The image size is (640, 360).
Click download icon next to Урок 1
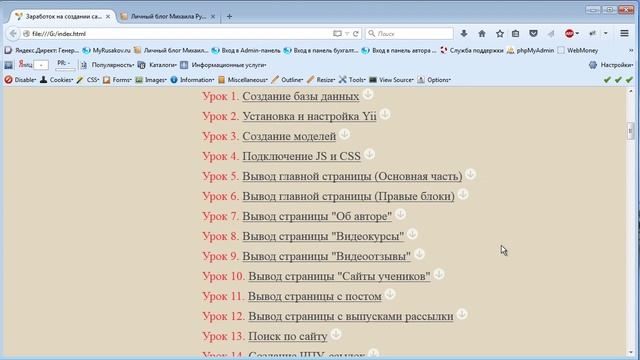[368, 94]
